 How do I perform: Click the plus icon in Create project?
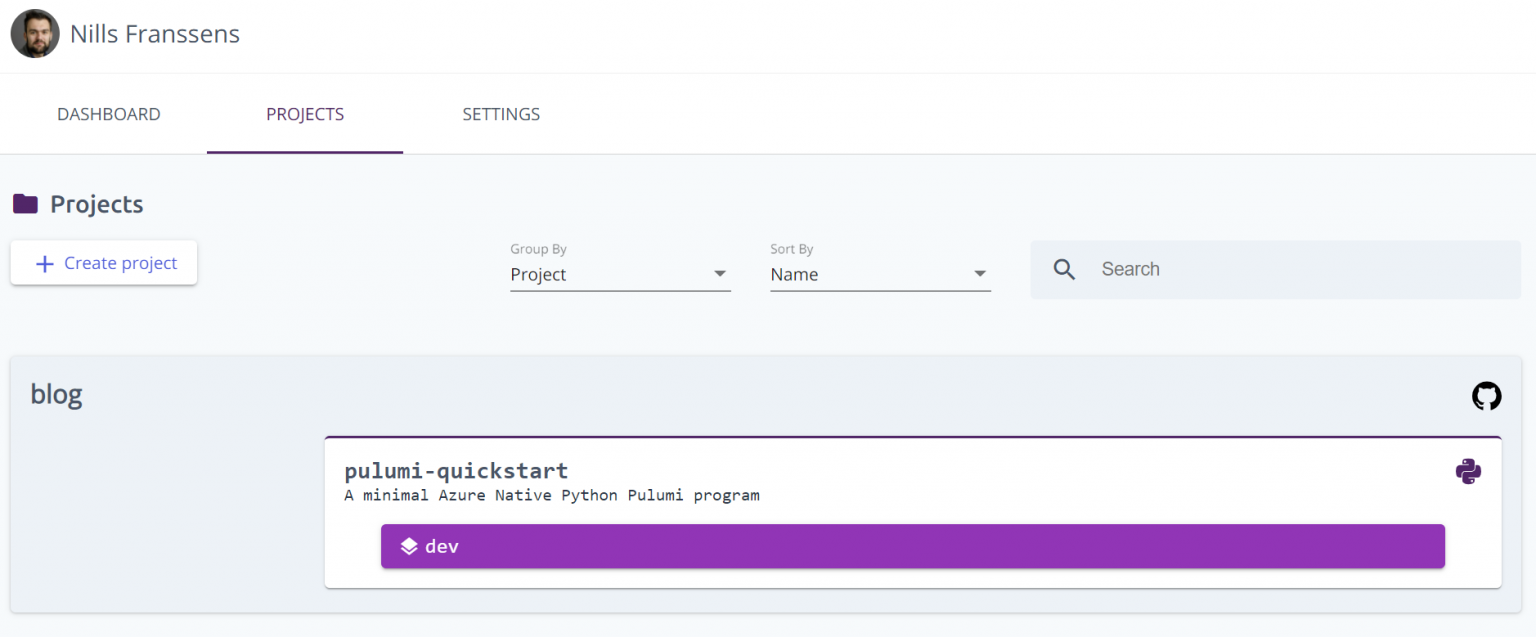click(44, 263)
